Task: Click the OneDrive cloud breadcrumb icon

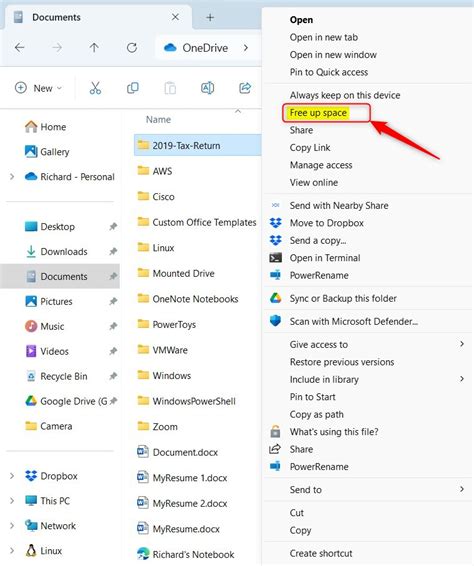Action: 170,48
